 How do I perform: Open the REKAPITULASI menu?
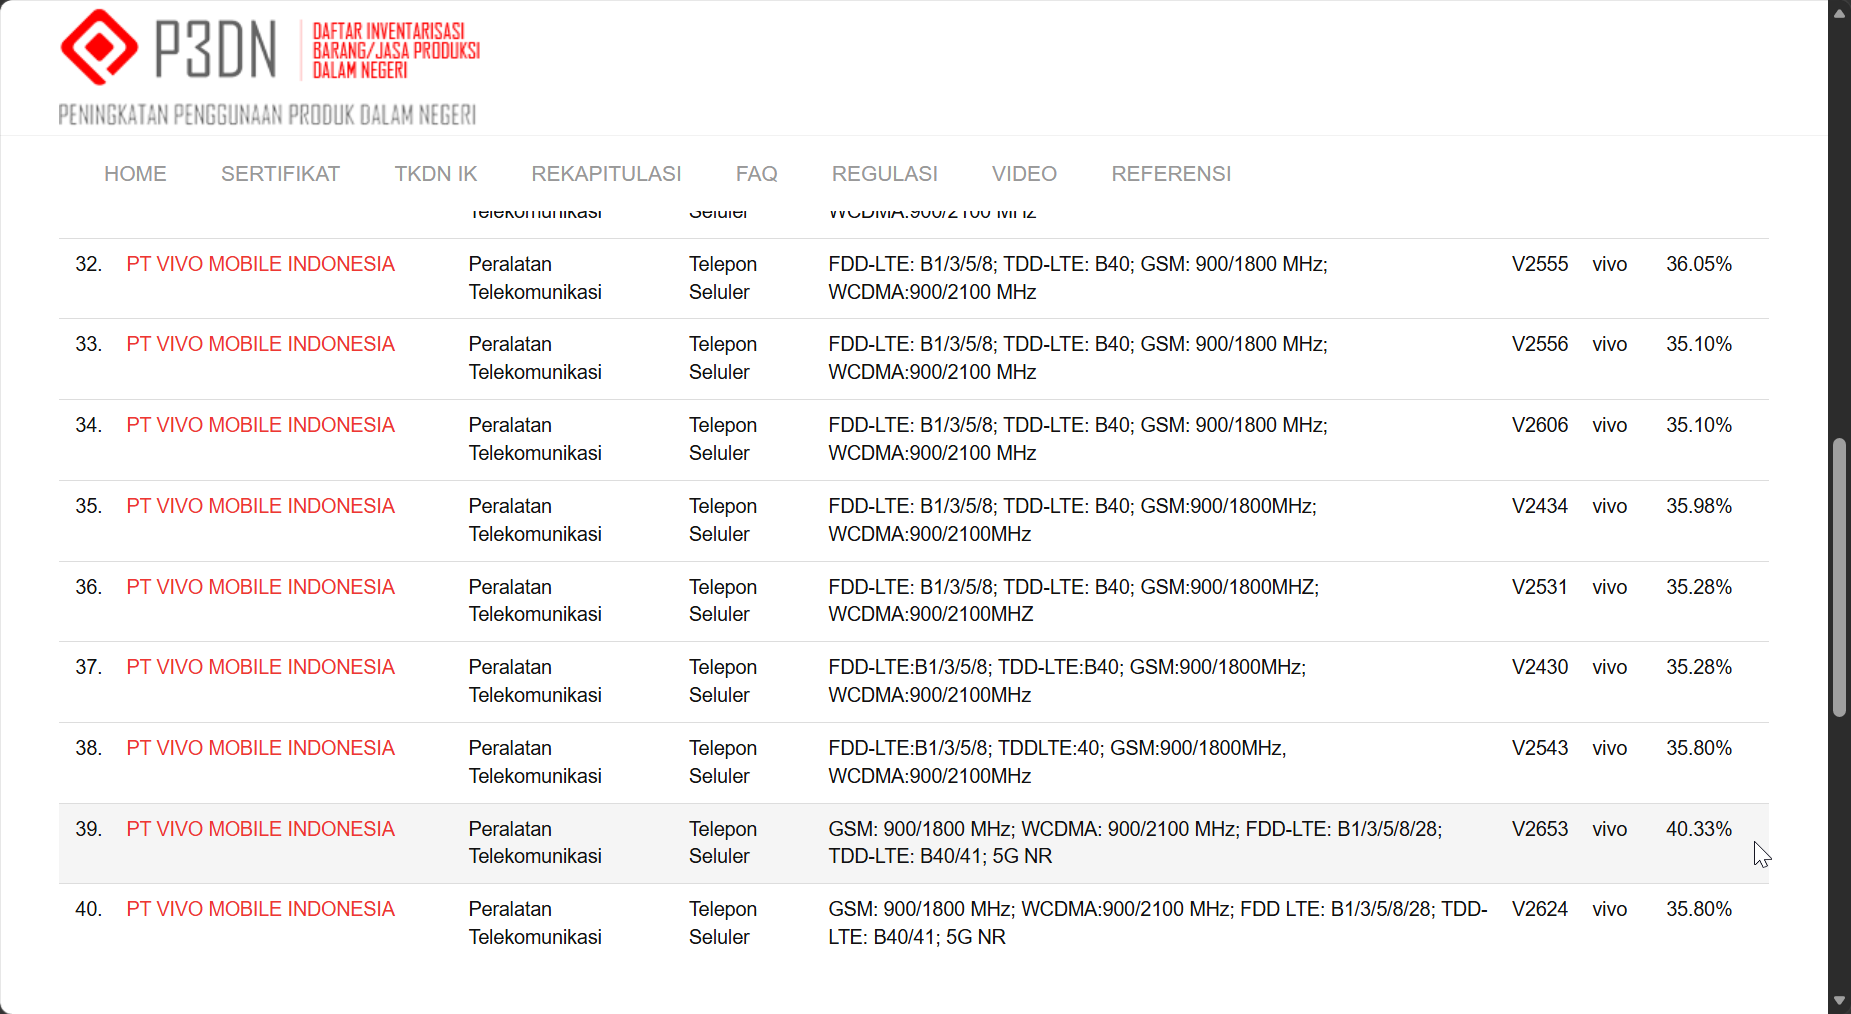tap(606, 174)
